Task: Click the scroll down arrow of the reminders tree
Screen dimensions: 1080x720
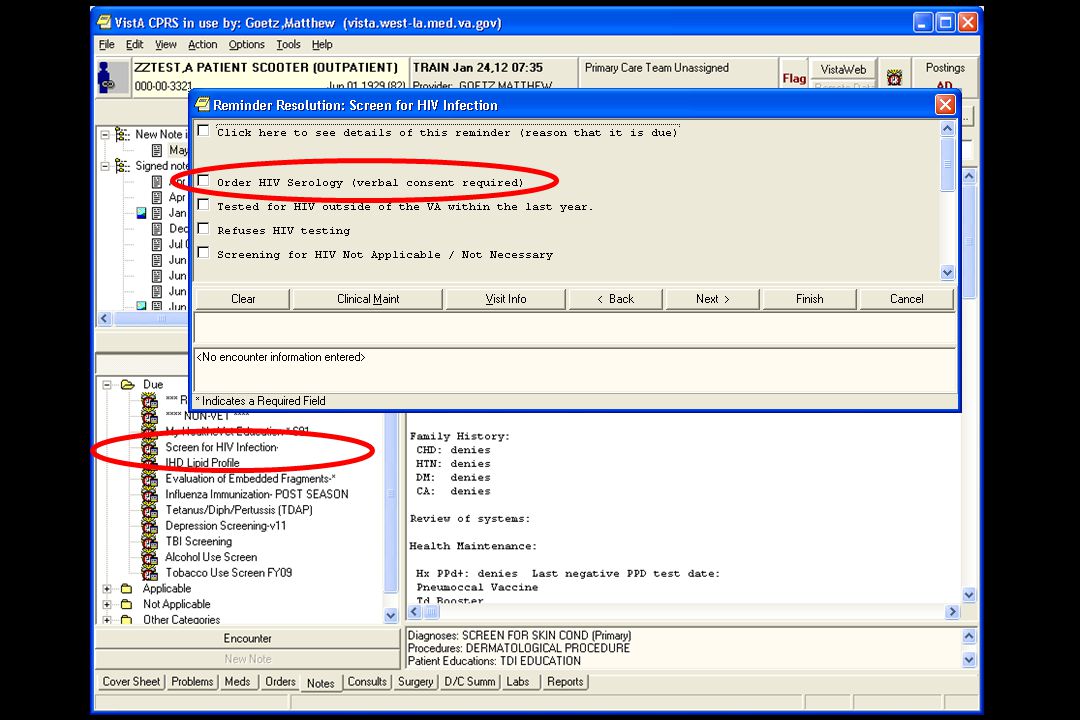Action: coord(391,616)
